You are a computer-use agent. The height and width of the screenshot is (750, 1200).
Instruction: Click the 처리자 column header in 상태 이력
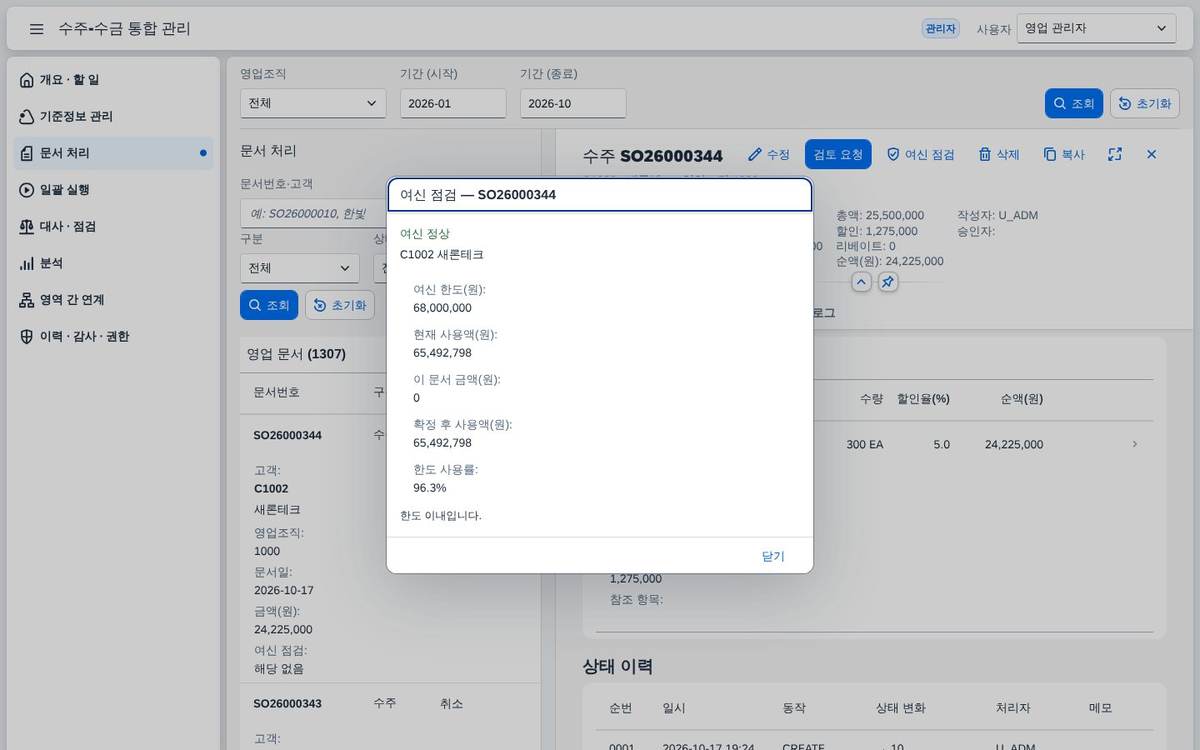[x=1014, y=708]
